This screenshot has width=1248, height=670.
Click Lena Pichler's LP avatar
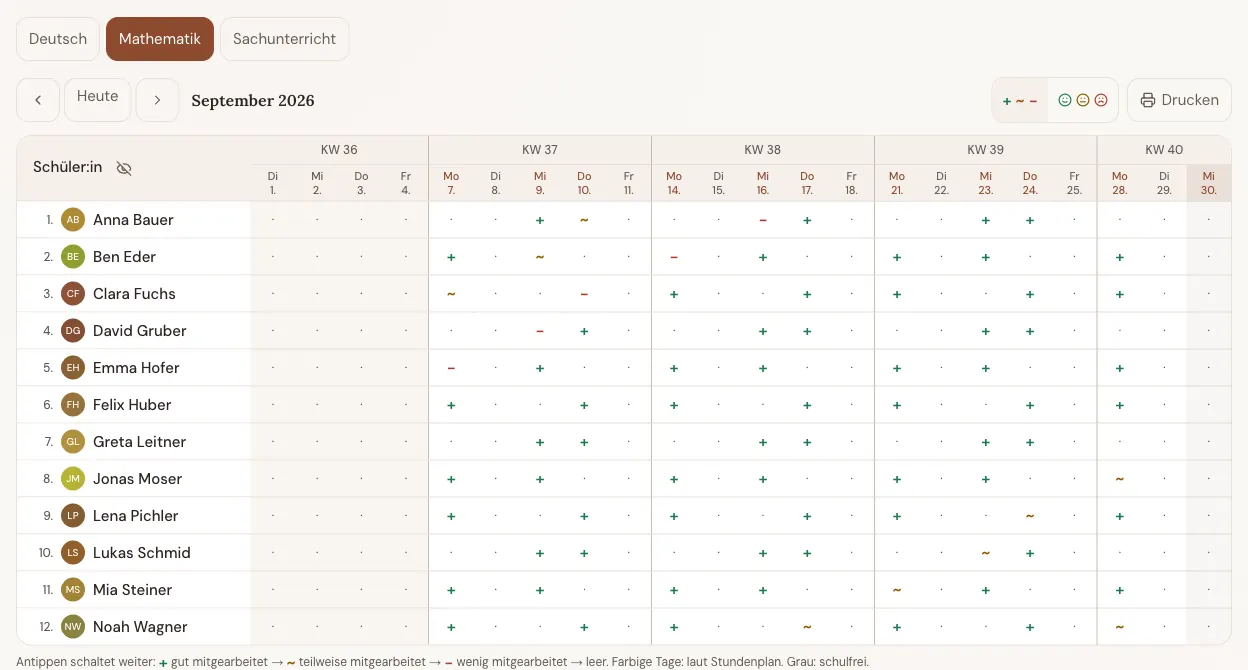pos(72,516)
